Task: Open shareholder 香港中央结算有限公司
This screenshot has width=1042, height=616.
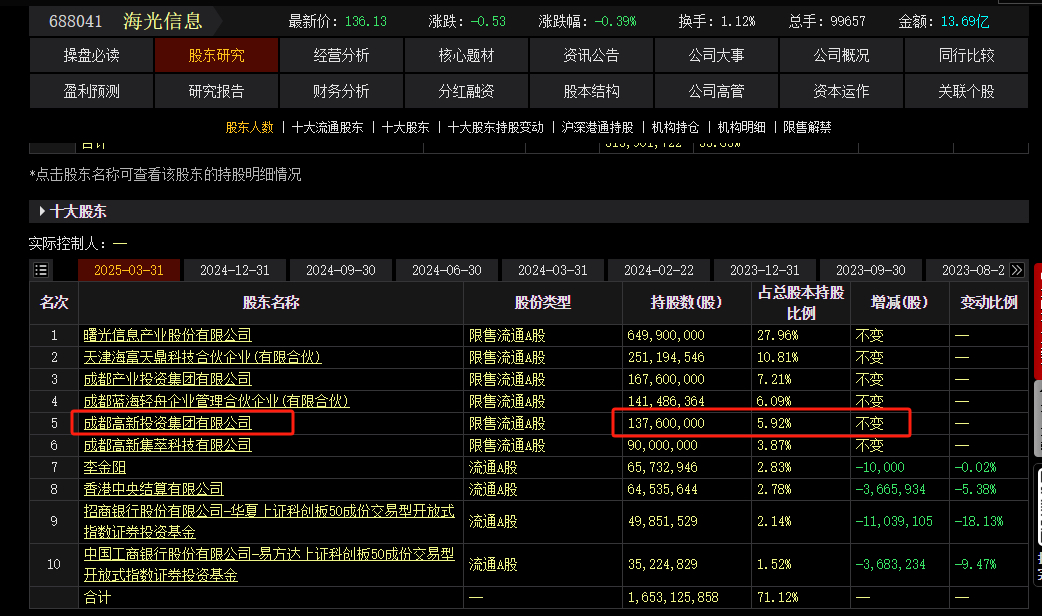Action: 154,489
